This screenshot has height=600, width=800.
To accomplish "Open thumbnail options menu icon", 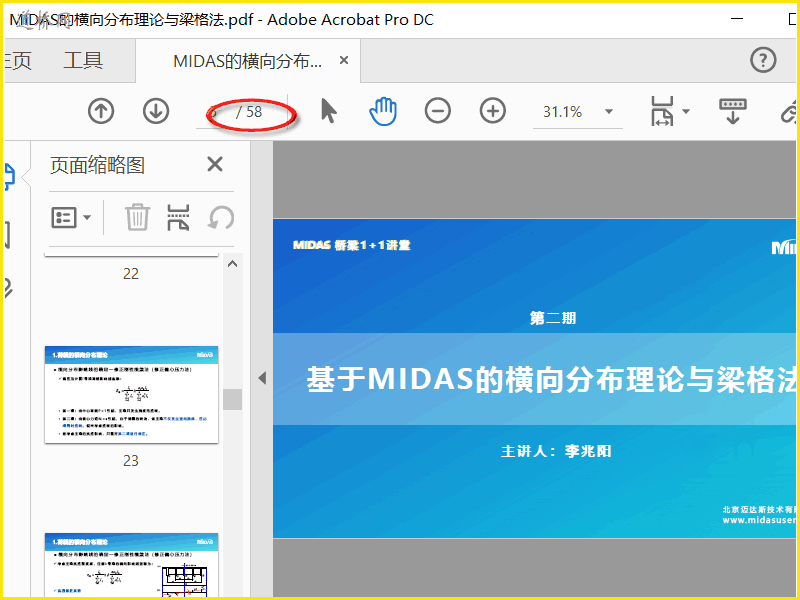I will point(64,218).
